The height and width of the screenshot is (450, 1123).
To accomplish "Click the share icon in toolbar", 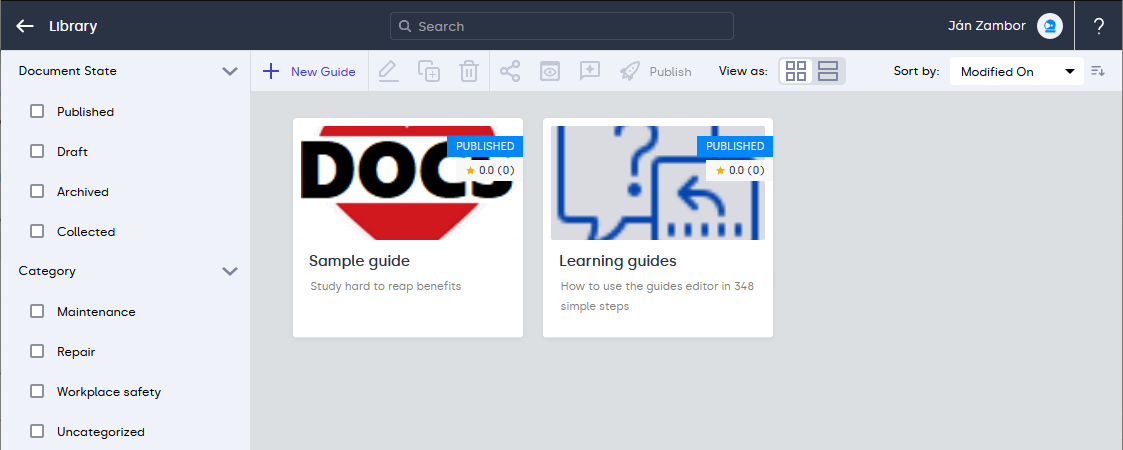I will [510, 71].
